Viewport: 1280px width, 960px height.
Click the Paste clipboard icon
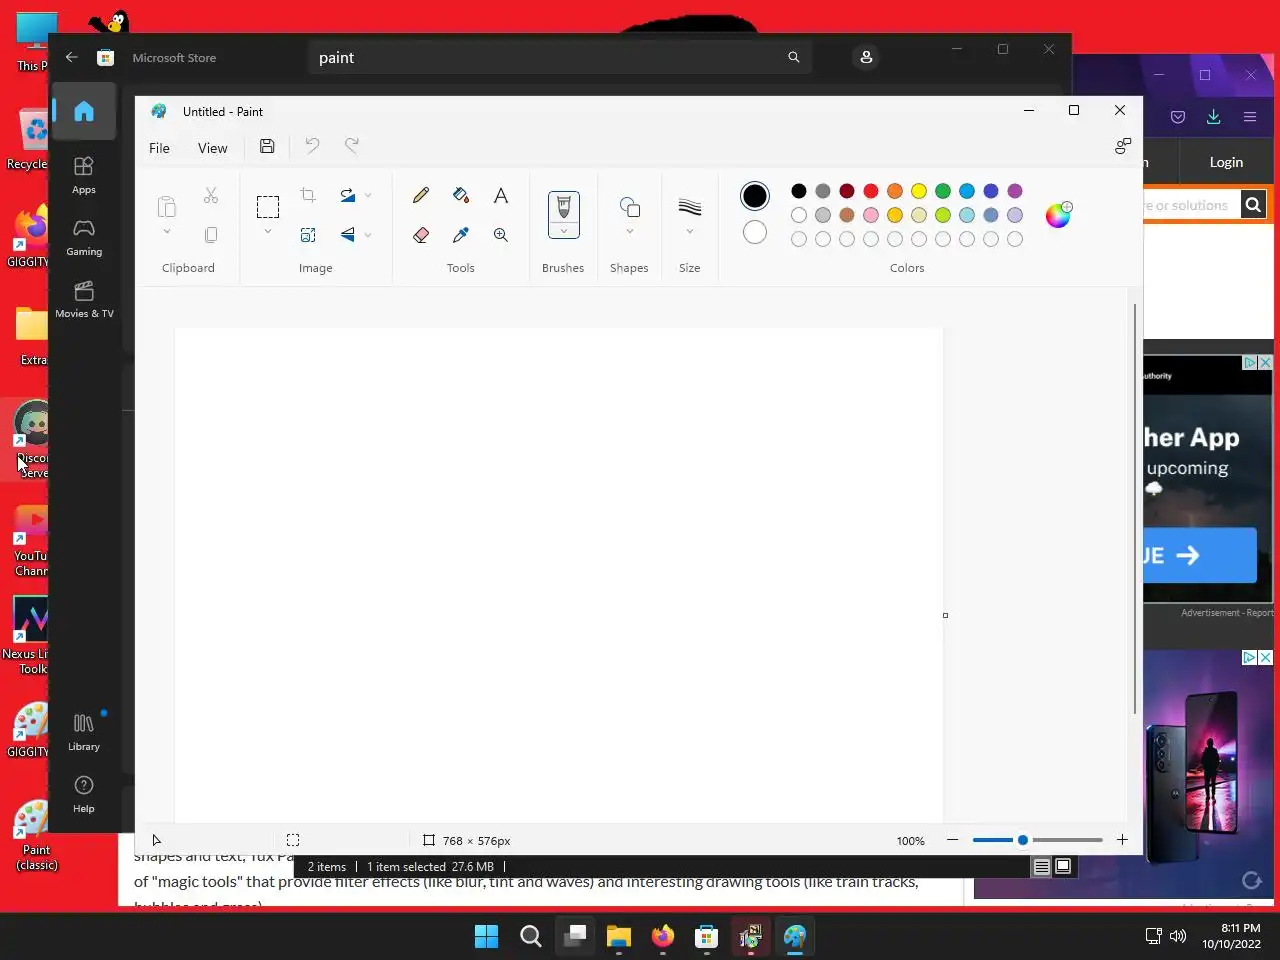point(167,207)
